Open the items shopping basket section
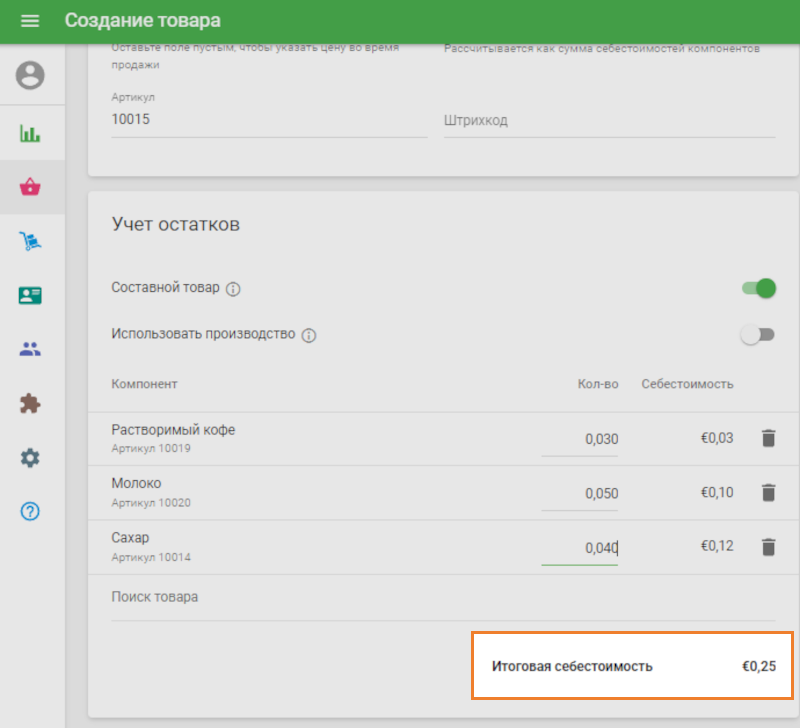 point(31,187)
